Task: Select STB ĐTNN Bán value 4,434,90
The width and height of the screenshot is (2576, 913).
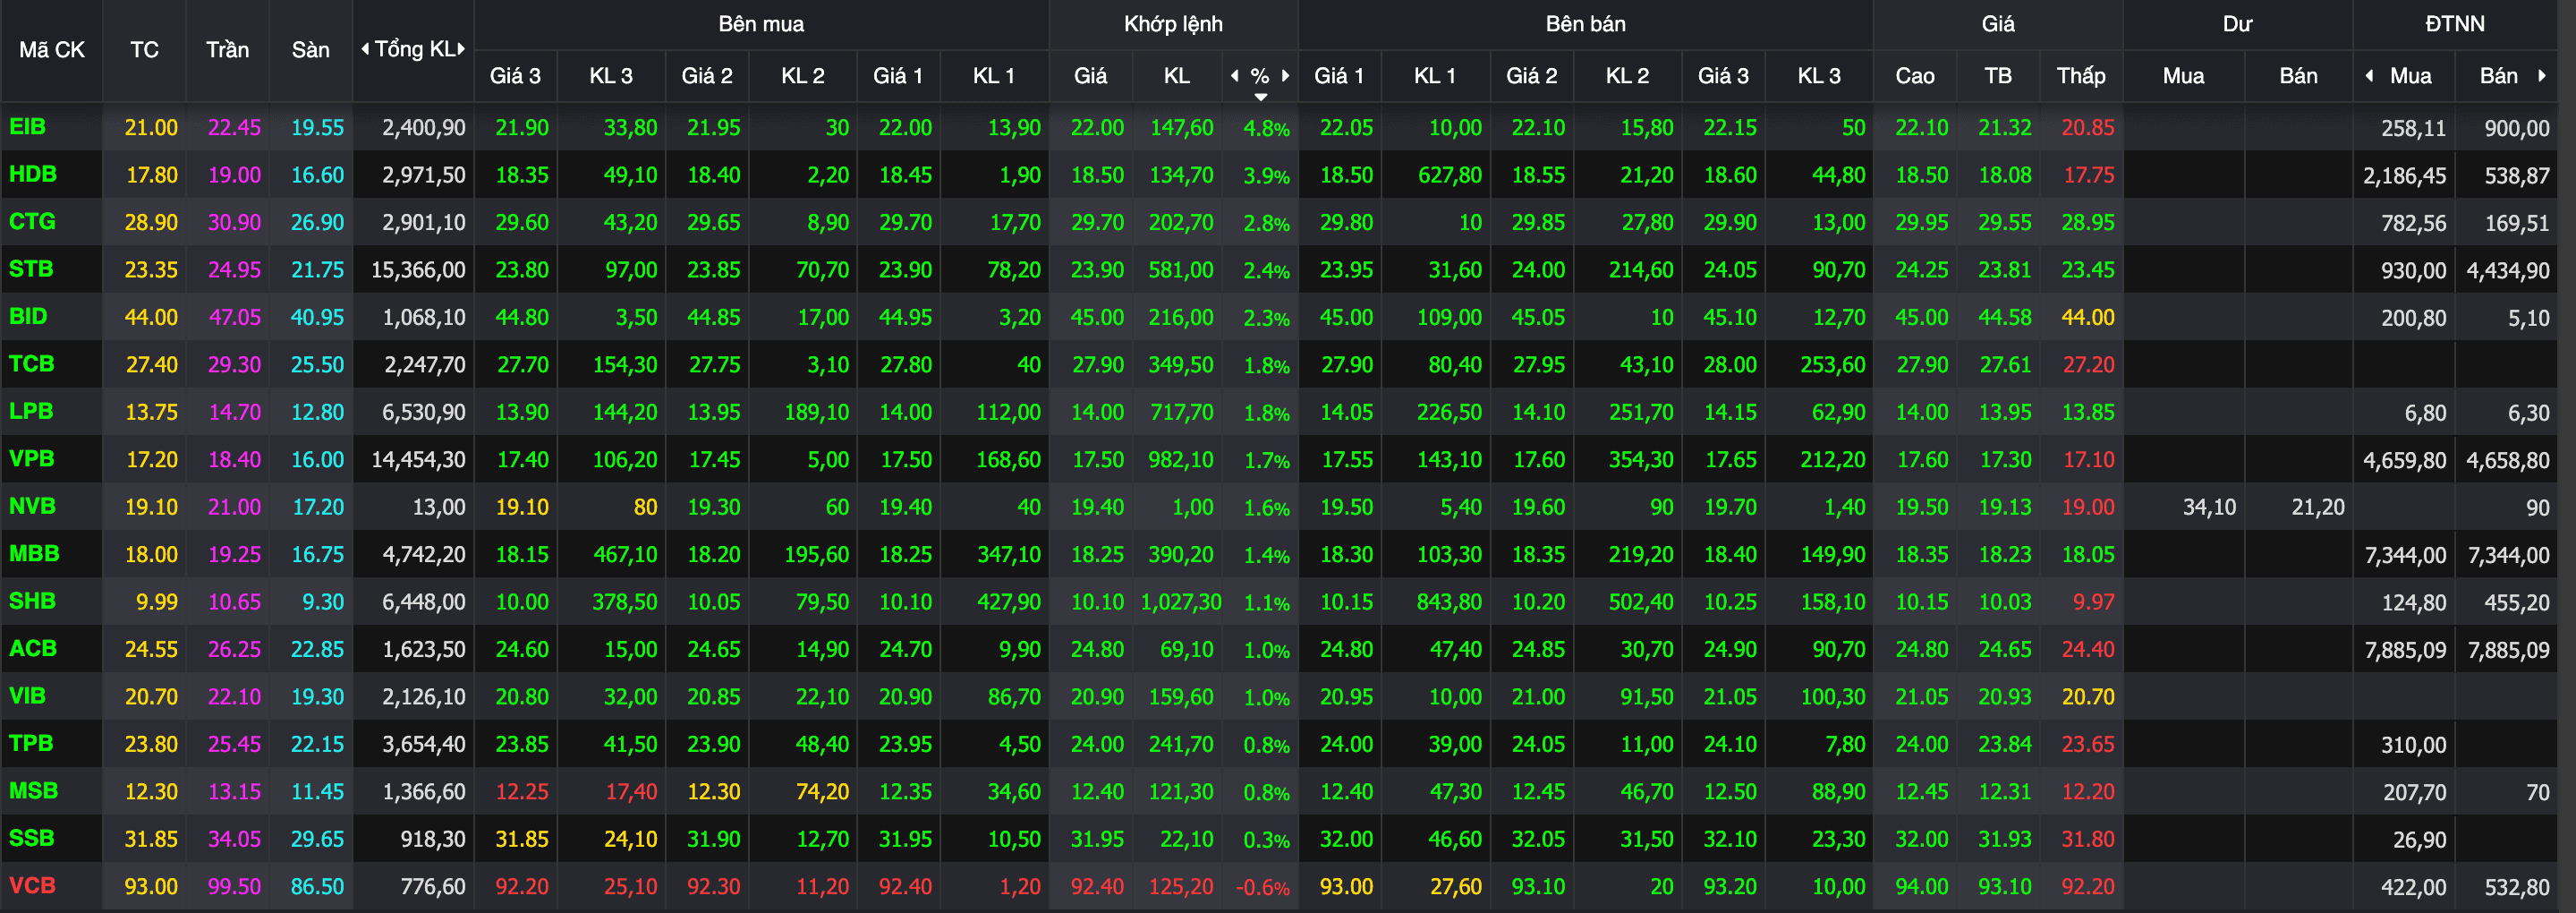Action: [x=2508, y=270]
